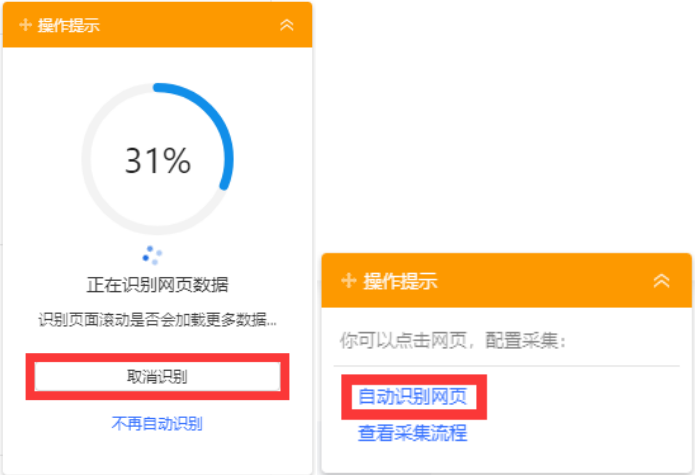Open the 不再自动识别 link
695x475 pixels.
point(157,424)
